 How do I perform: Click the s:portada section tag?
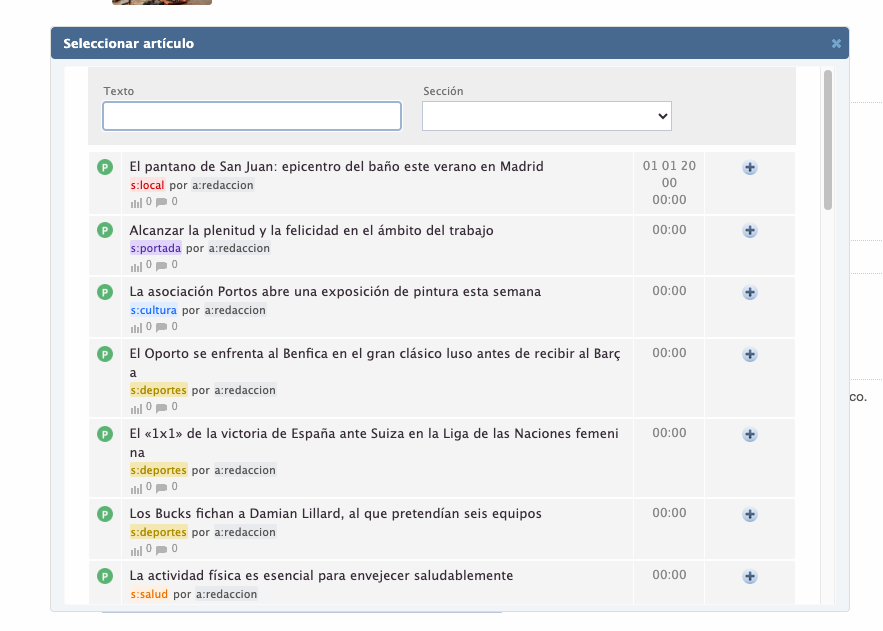click(x=155, y=248)
